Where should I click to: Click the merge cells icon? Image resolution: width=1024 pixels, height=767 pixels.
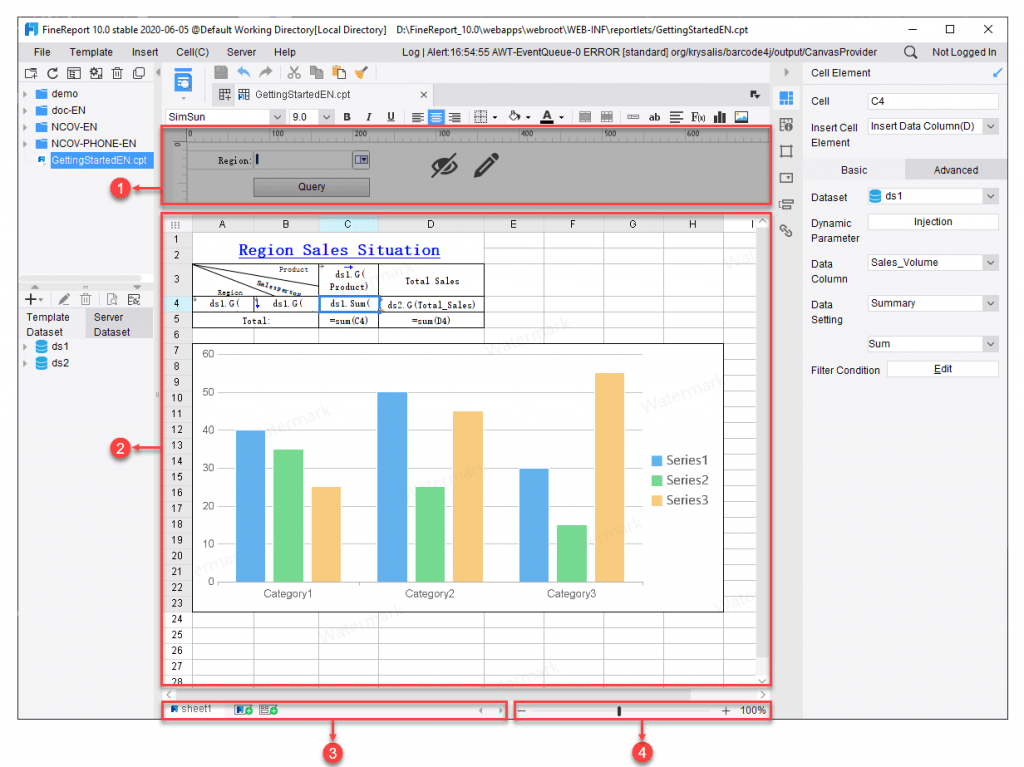tap(585, 117)
